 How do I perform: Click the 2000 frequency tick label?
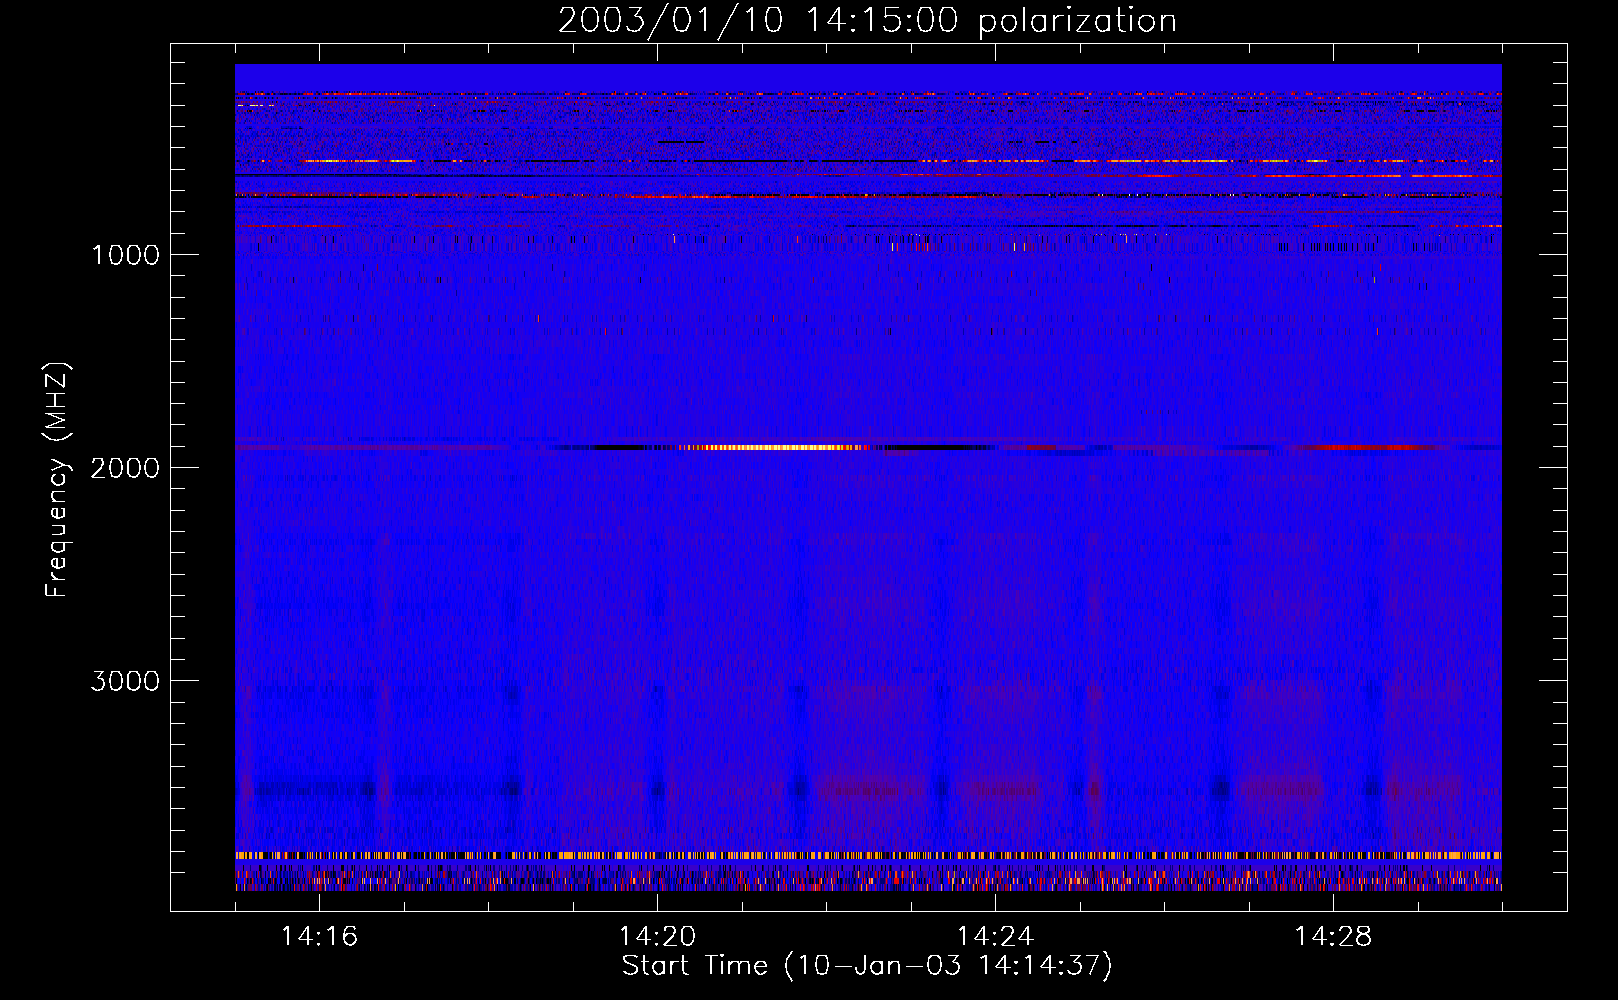(125, 468)
